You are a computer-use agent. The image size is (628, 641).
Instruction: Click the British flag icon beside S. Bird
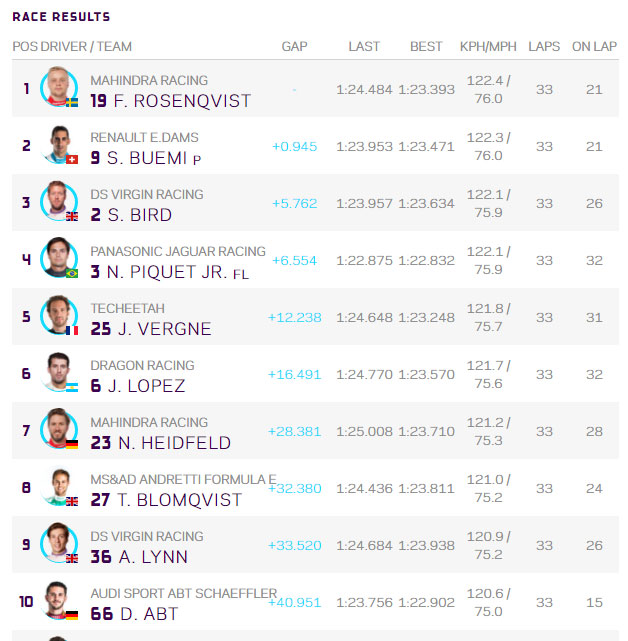[72, 216]
